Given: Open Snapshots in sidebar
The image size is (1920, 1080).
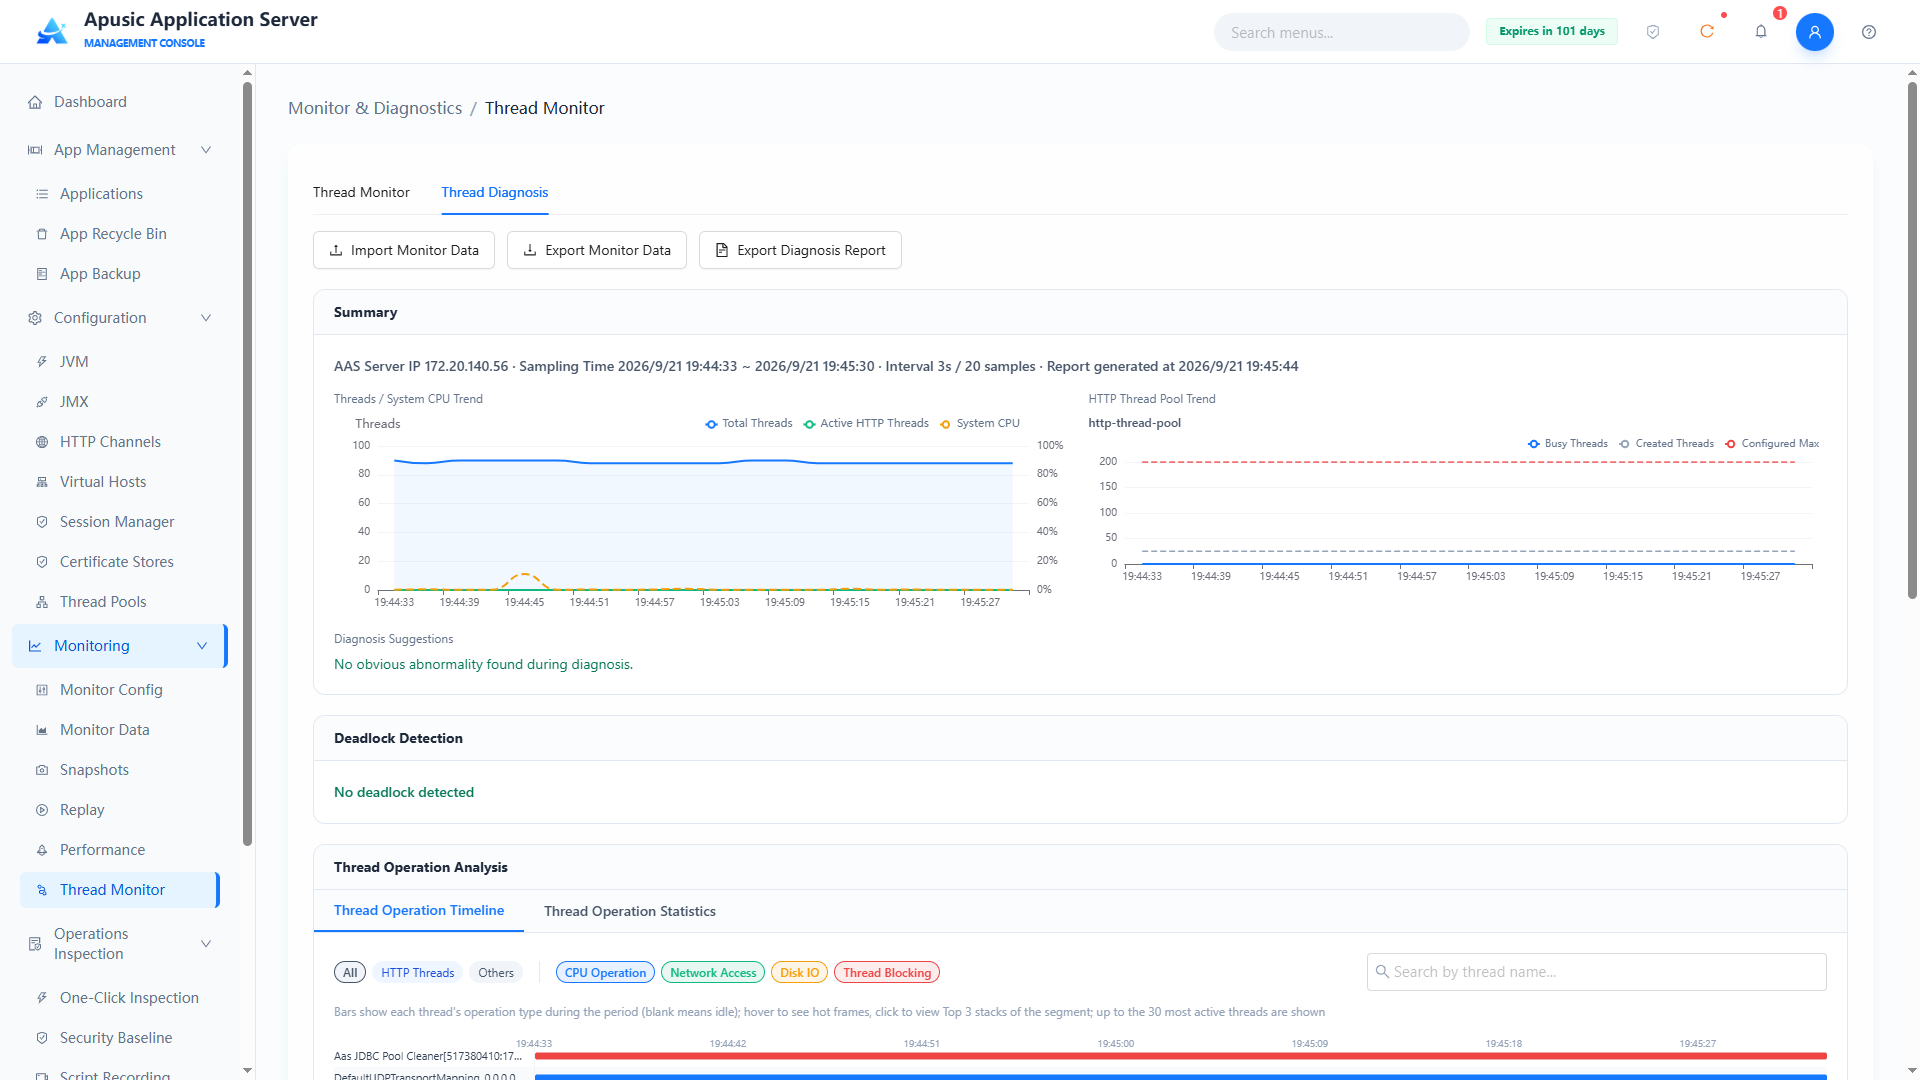Looking at the screenshot, I should coord(94,770).
